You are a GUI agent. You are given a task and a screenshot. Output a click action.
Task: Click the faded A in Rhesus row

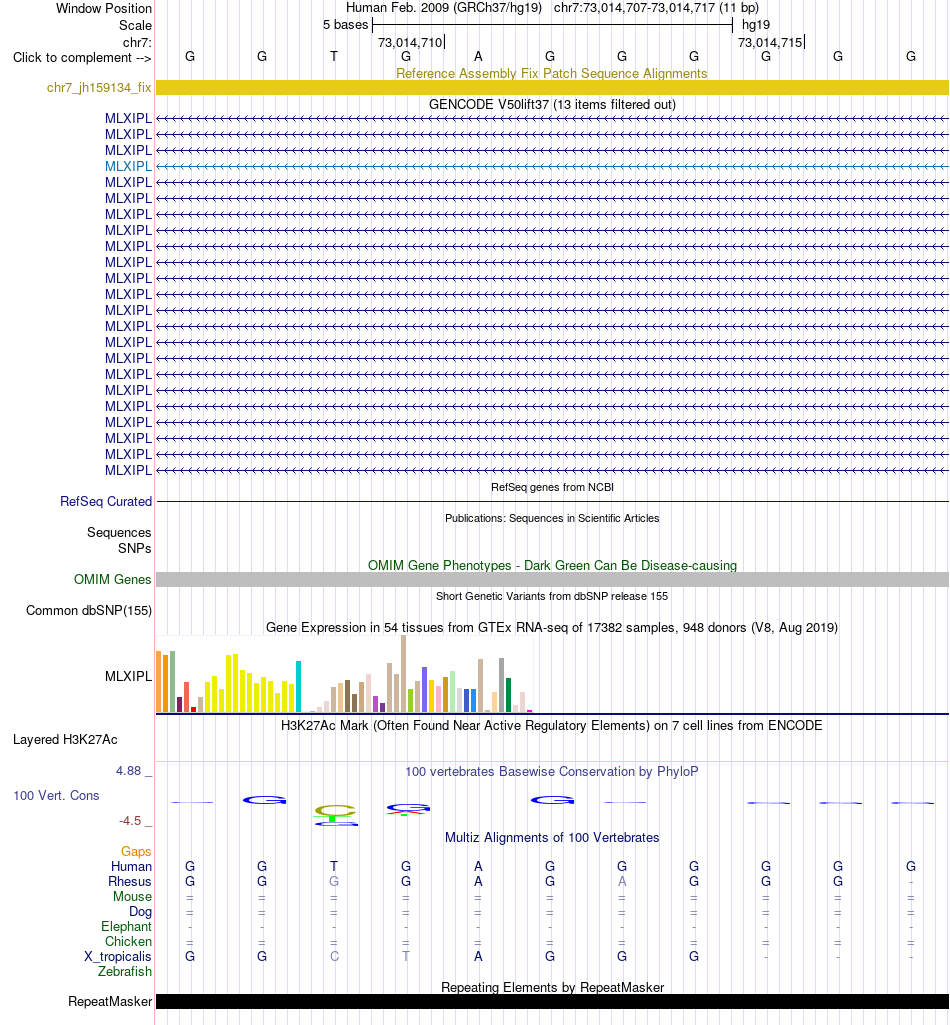coord(622,881)
